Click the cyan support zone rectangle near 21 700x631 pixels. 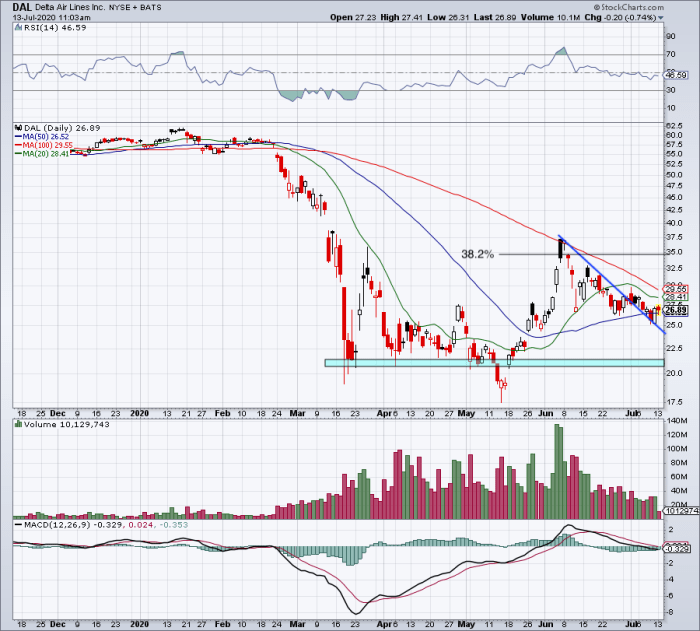click(494, 363)
